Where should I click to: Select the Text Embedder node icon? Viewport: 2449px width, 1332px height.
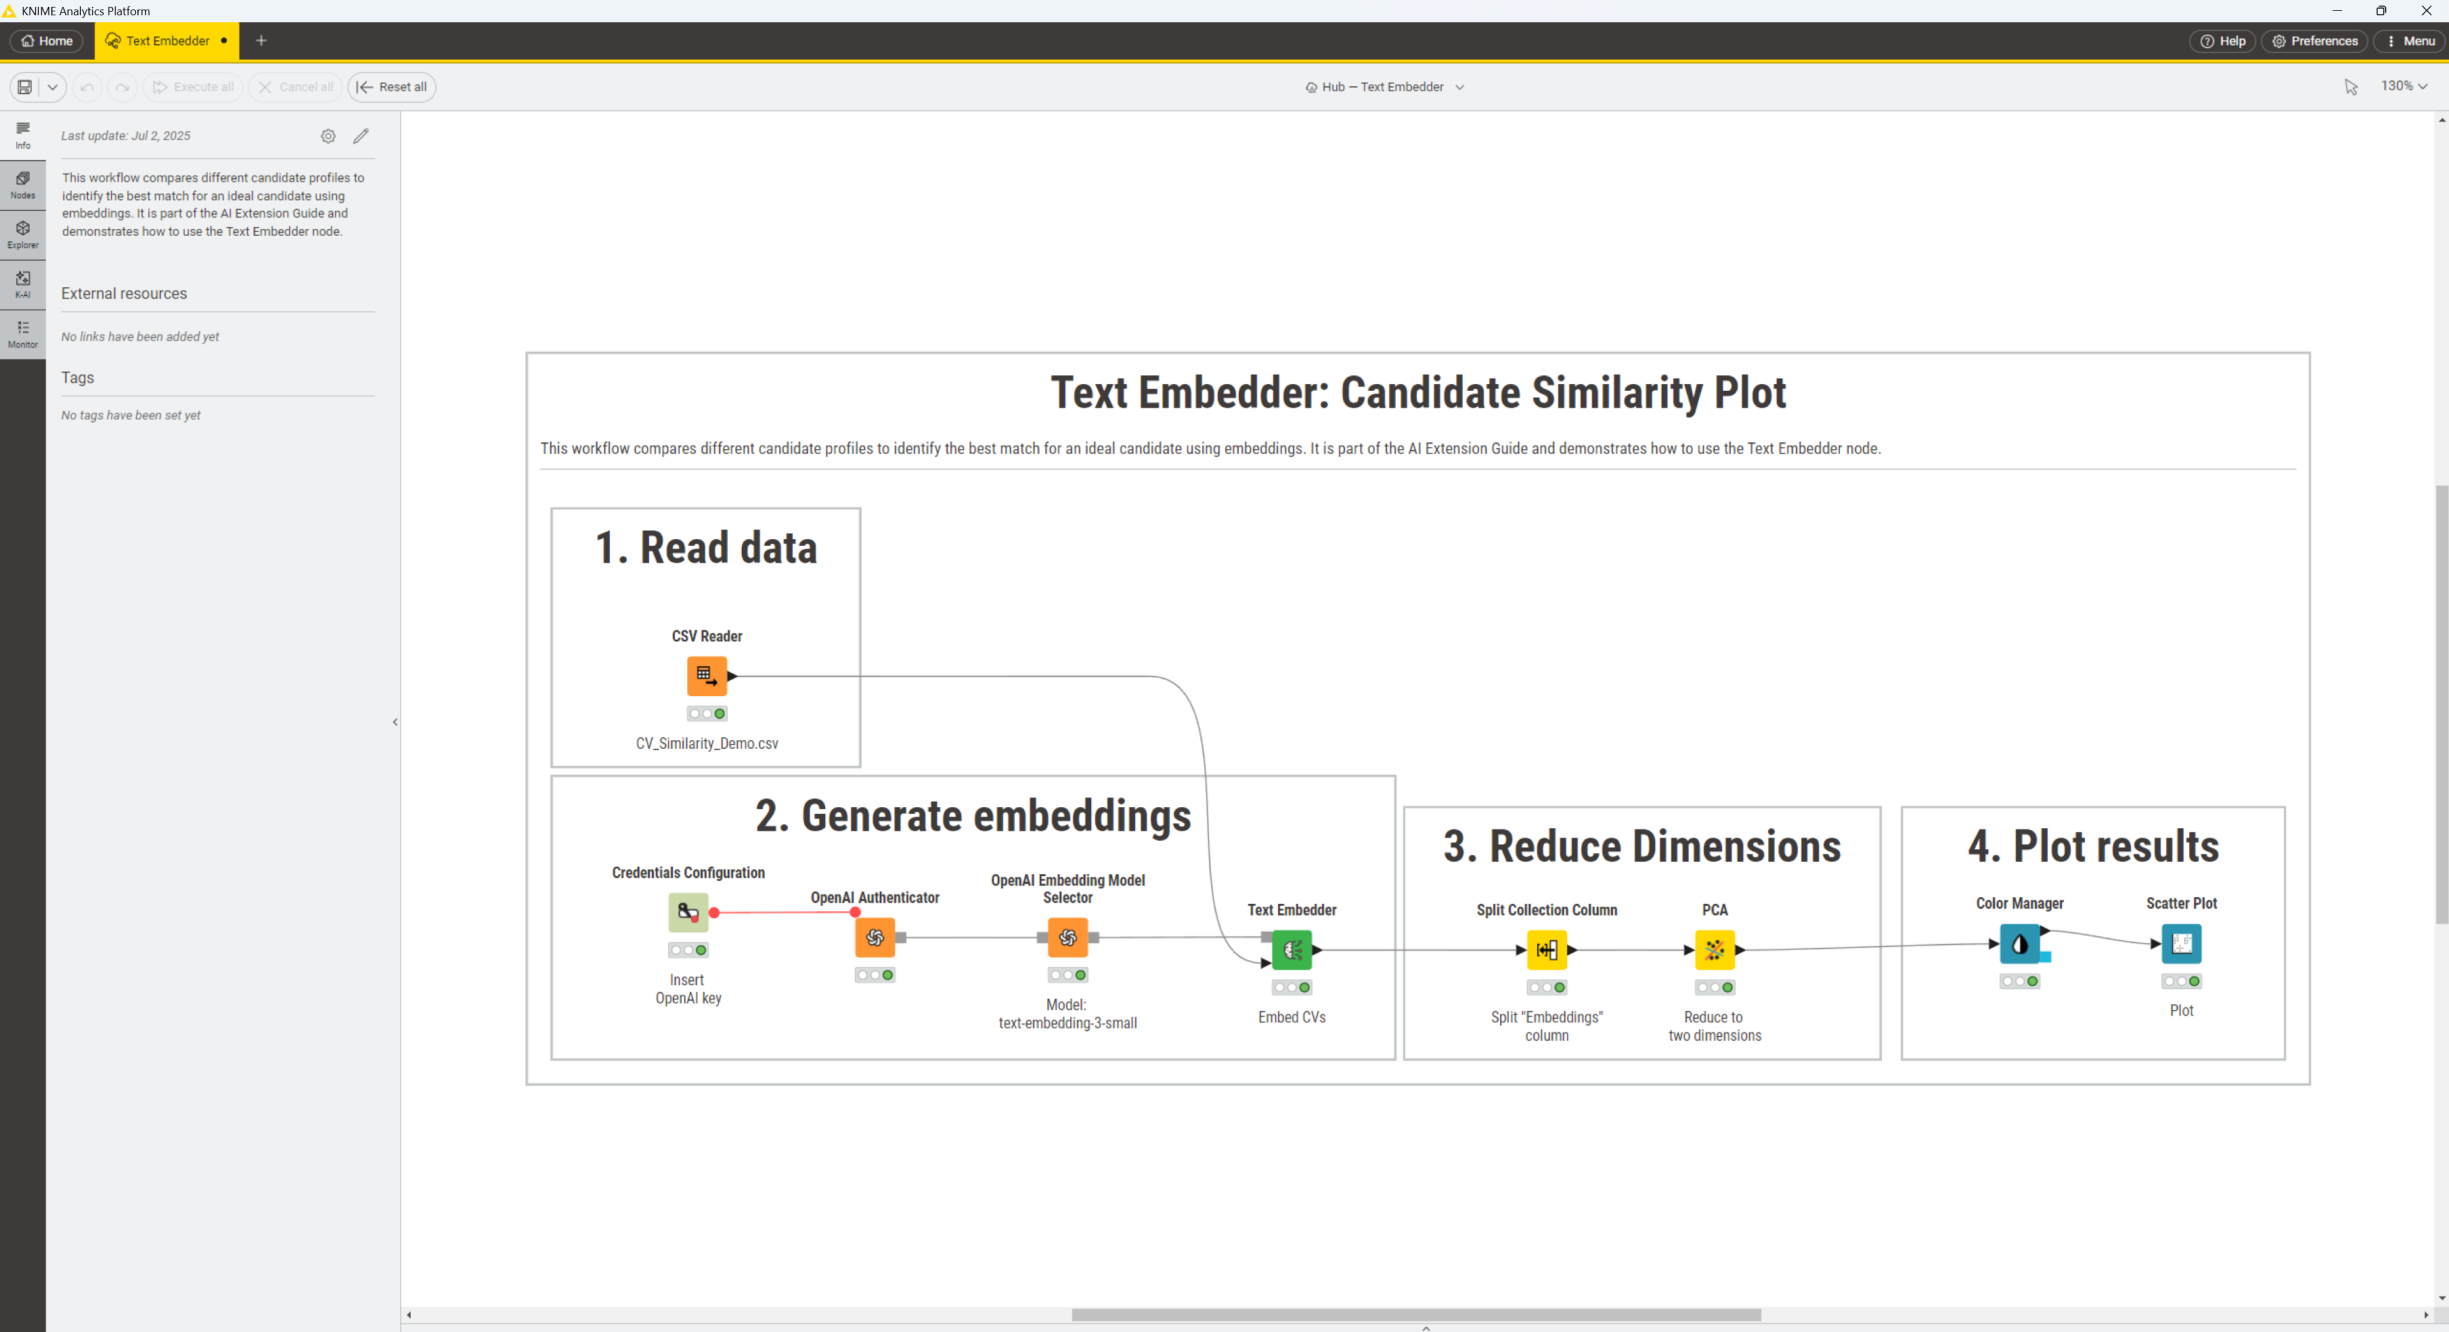point(1291,949)
